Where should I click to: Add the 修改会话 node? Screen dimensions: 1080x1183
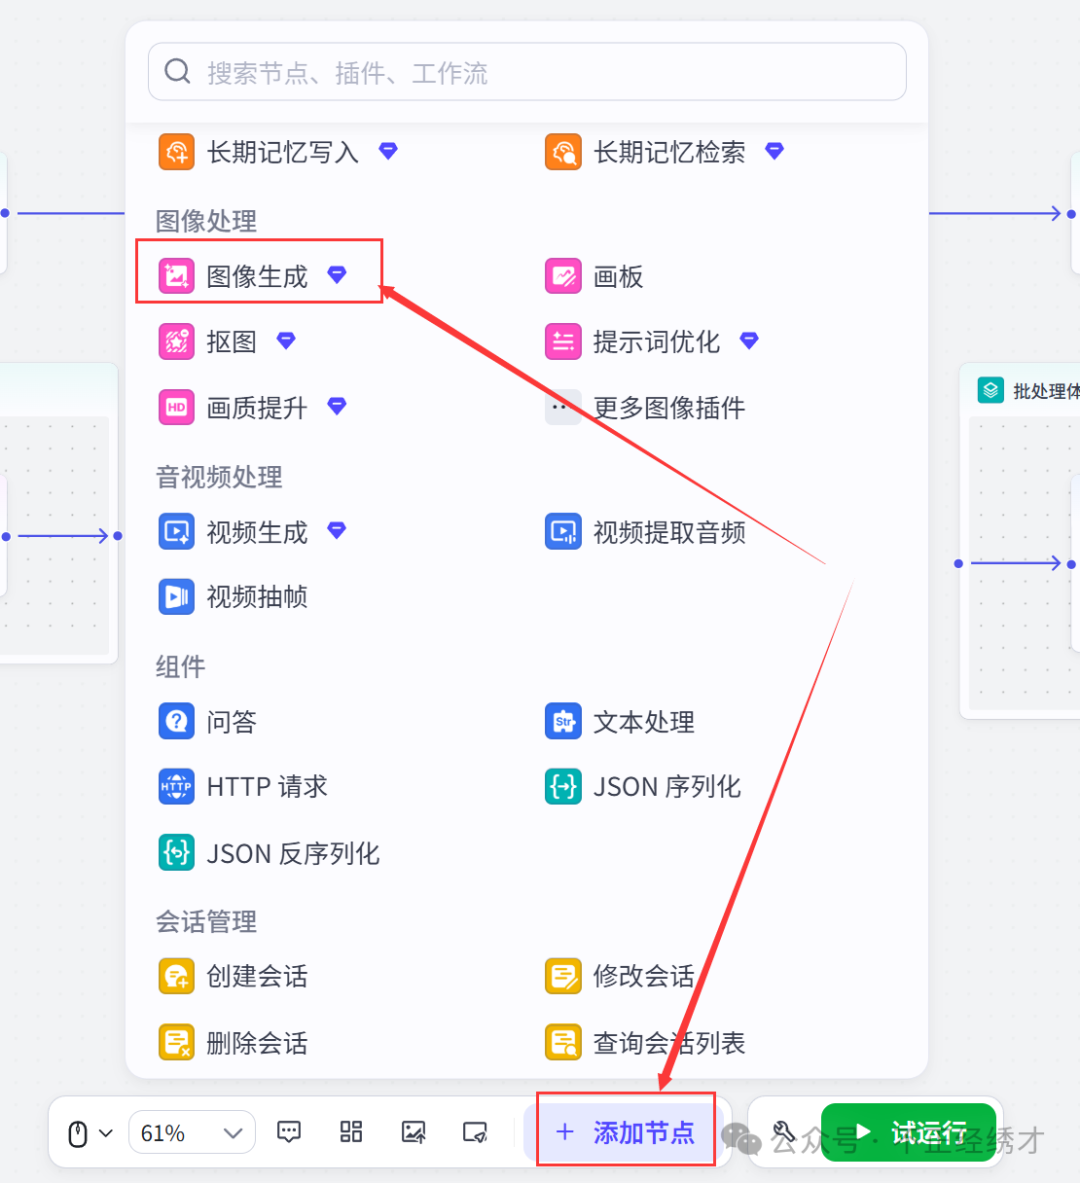pyautogui.click(x=620, y=976)
